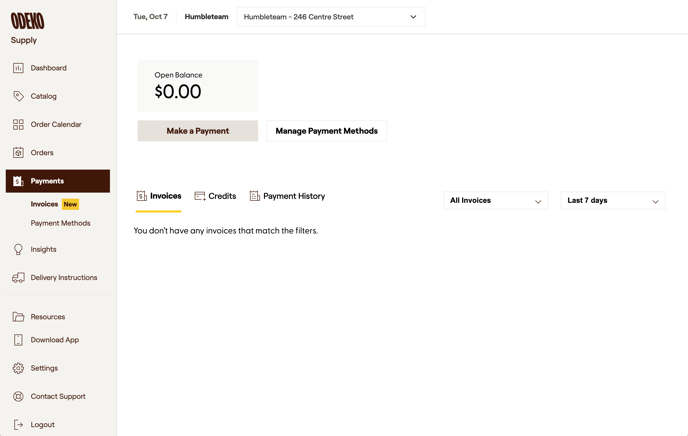Click the Insights lightbulb icon

click(x=18, y=249)
